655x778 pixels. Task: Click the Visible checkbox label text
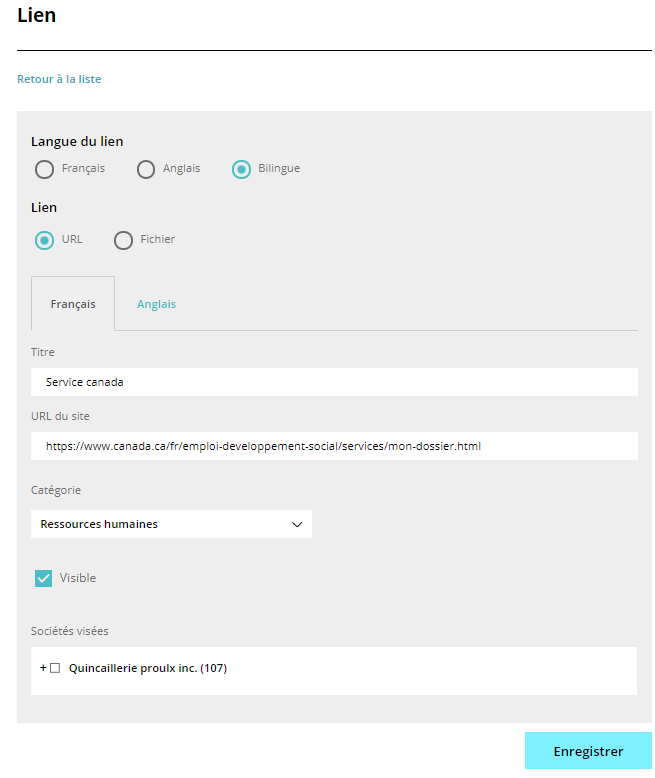pos(78,578)
